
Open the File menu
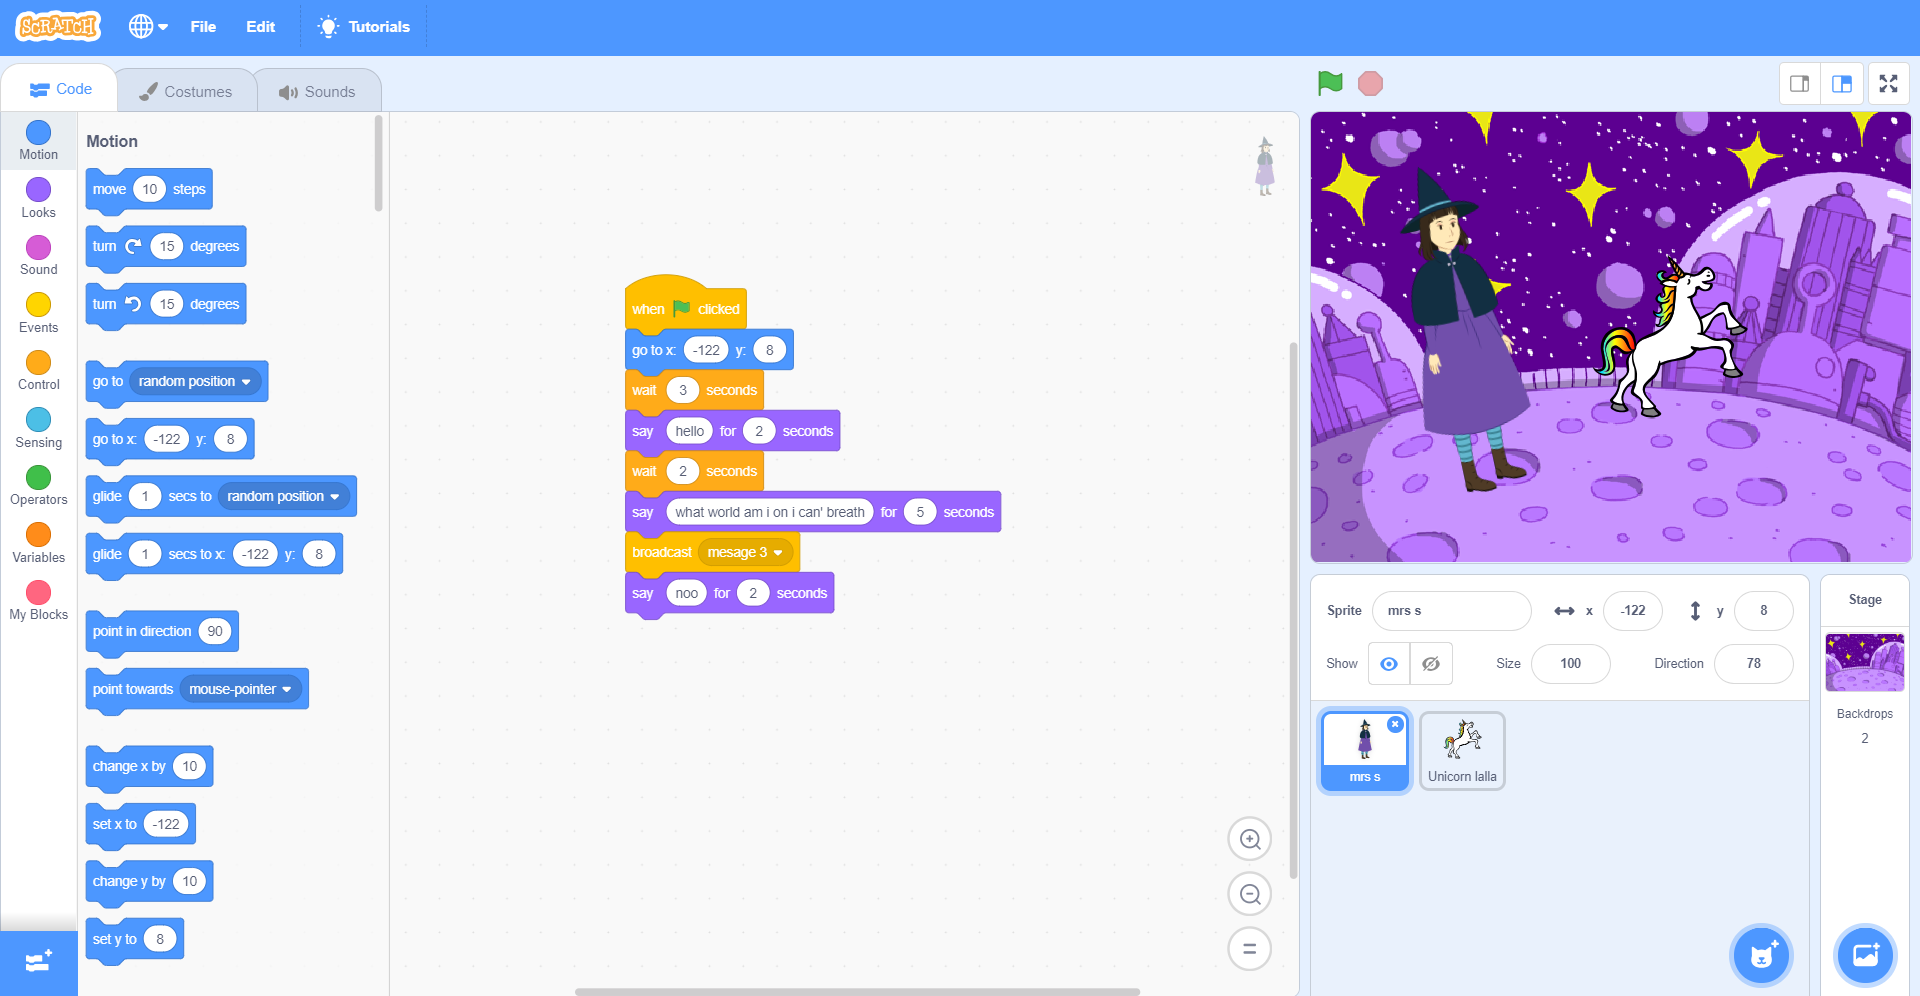[203, 27]
